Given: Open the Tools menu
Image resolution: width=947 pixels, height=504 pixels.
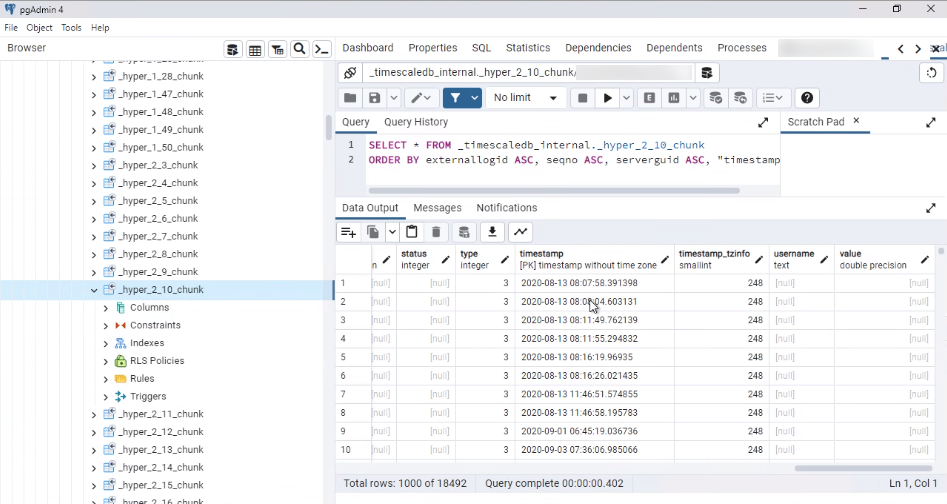Looking at the screenshot, I should point(71,28).
